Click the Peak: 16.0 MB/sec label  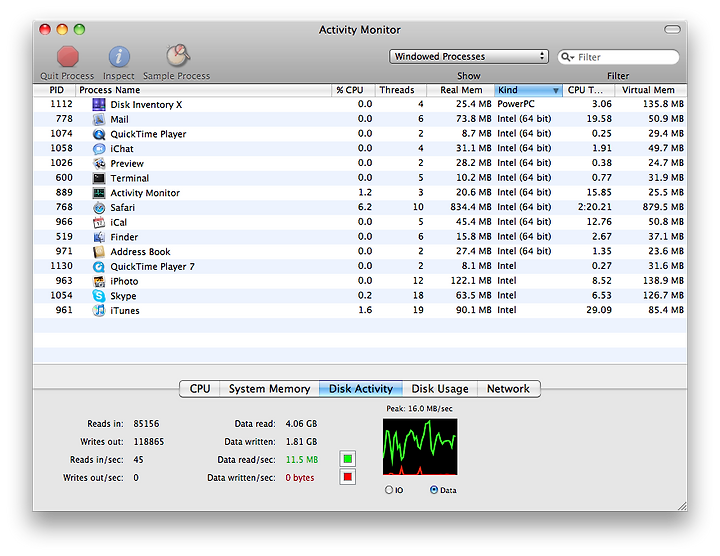tap(419, 409)
